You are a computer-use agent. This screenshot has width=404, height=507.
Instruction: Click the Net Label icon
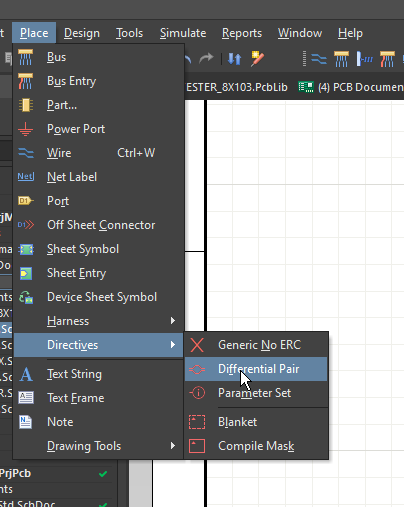(26, 176)
